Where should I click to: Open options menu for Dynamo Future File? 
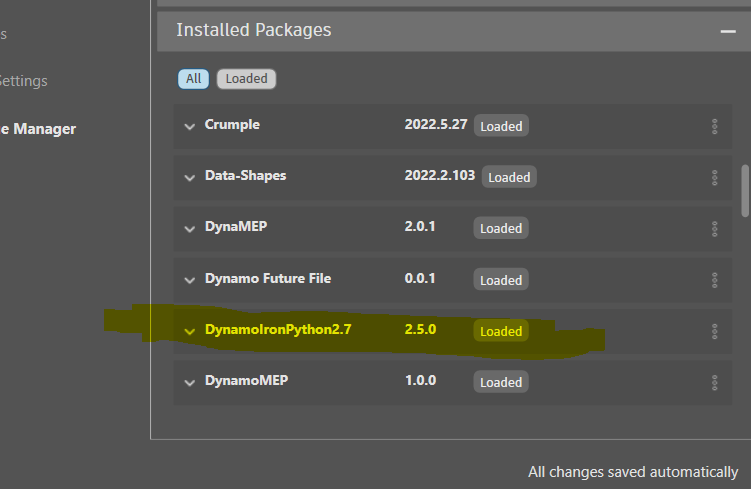pos(714,280)
